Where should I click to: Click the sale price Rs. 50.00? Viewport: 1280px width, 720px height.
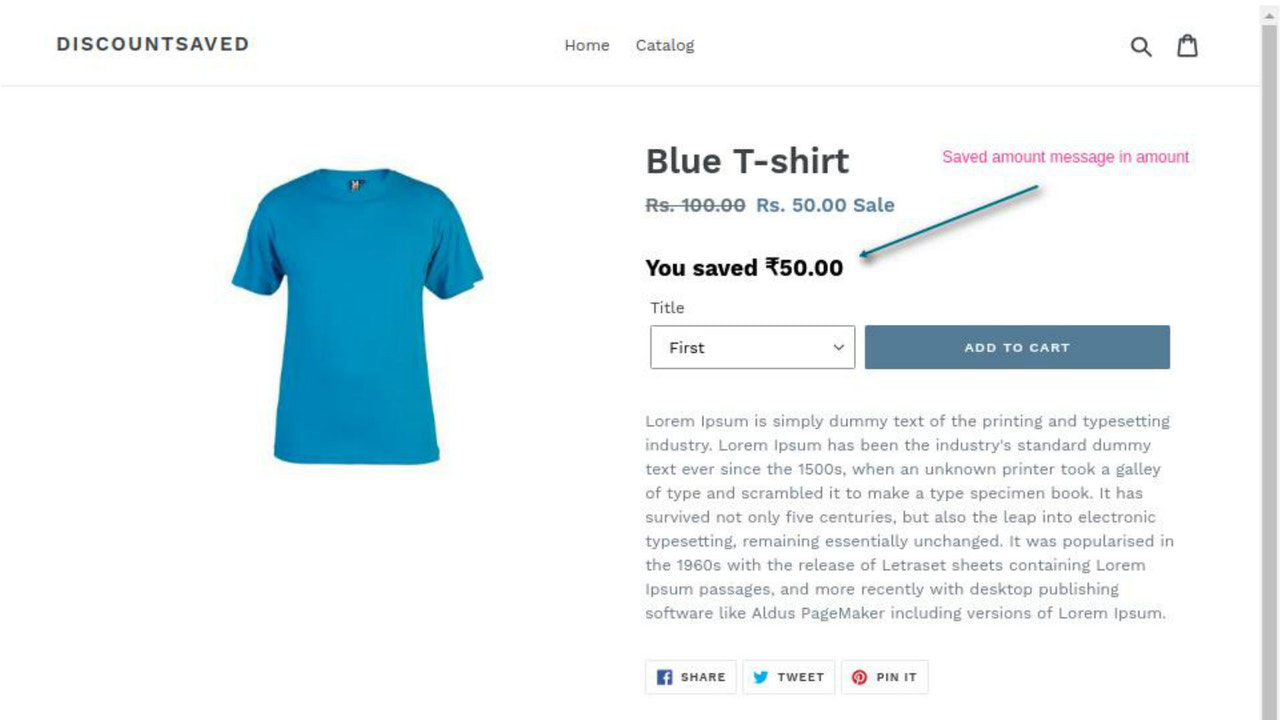click(x=802, y=205)
